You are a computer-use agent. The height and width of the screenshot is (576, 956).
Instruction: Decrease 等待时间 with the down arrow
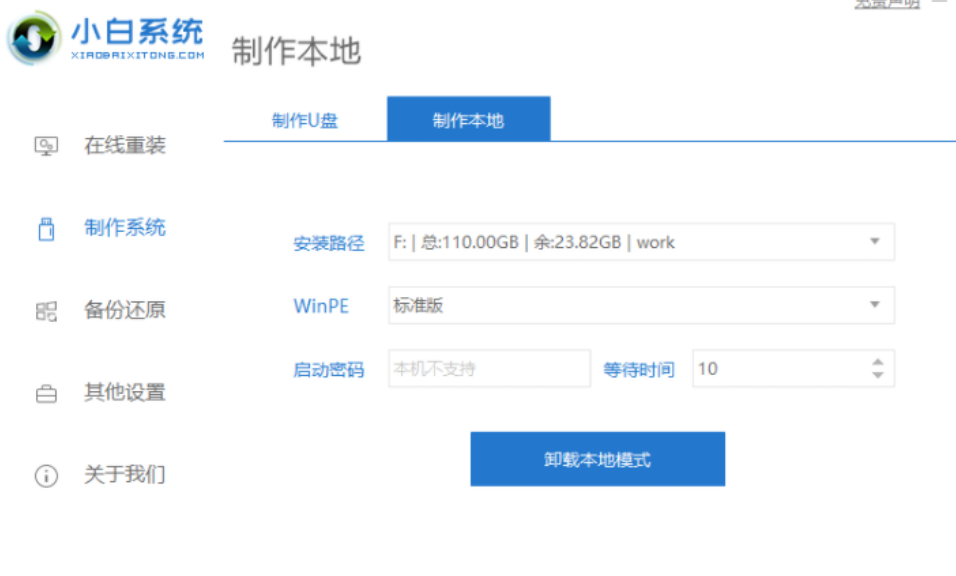pos(877,376)
